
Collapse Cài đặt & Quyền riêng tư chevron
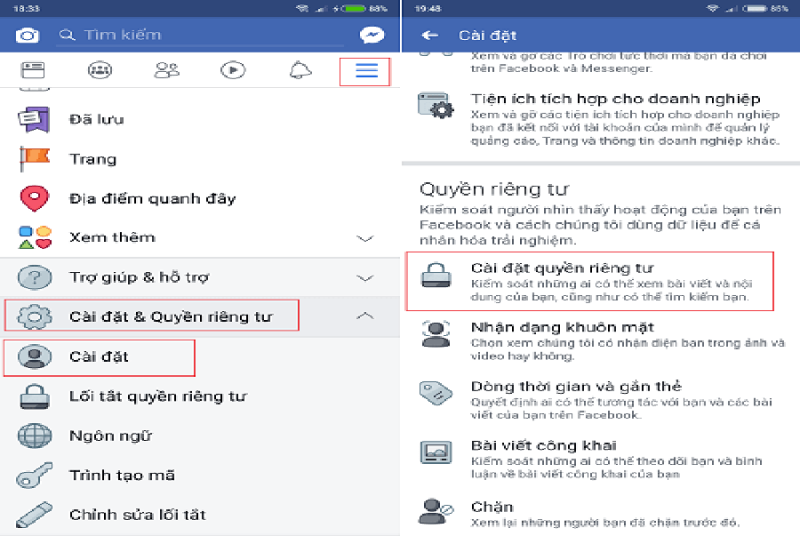pos(365,316)
